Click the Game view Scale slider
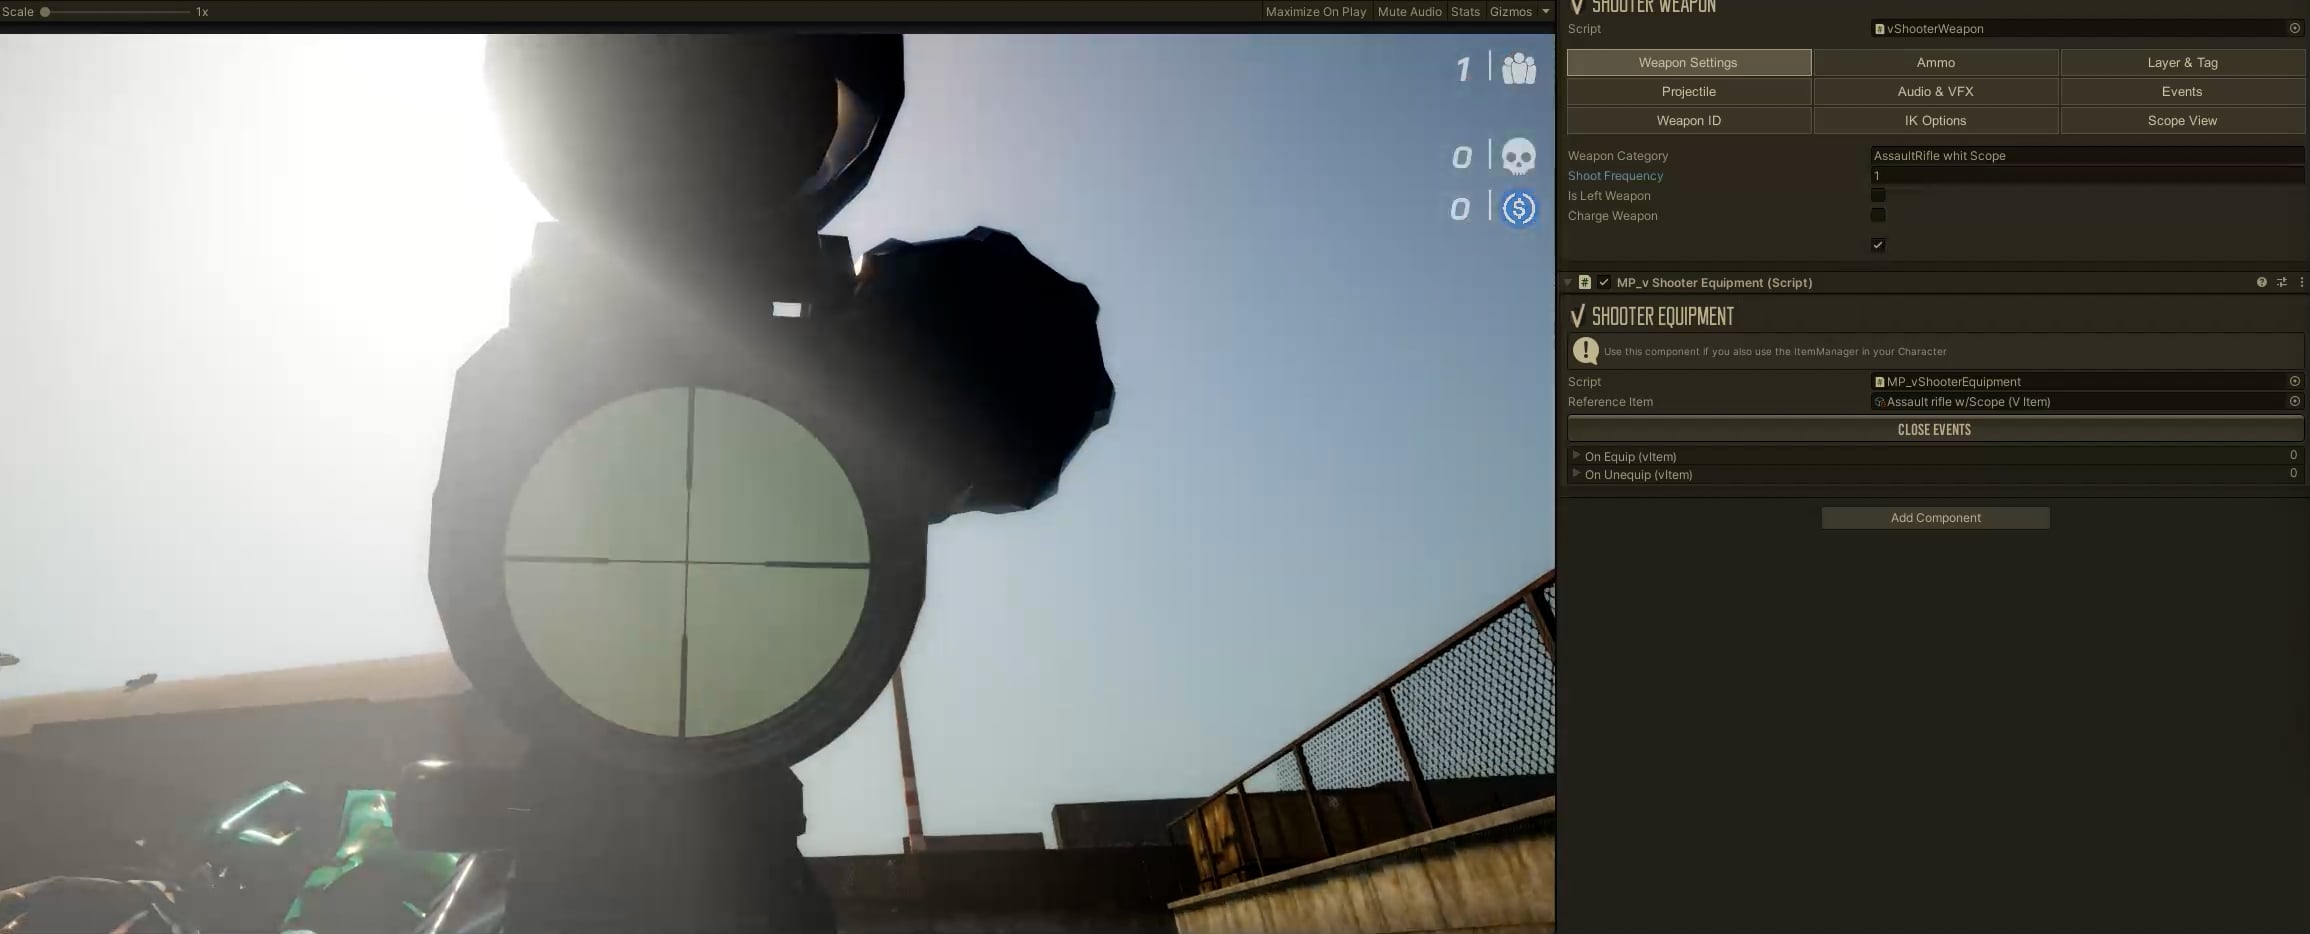2310x934 pixels. click(116, 12)
